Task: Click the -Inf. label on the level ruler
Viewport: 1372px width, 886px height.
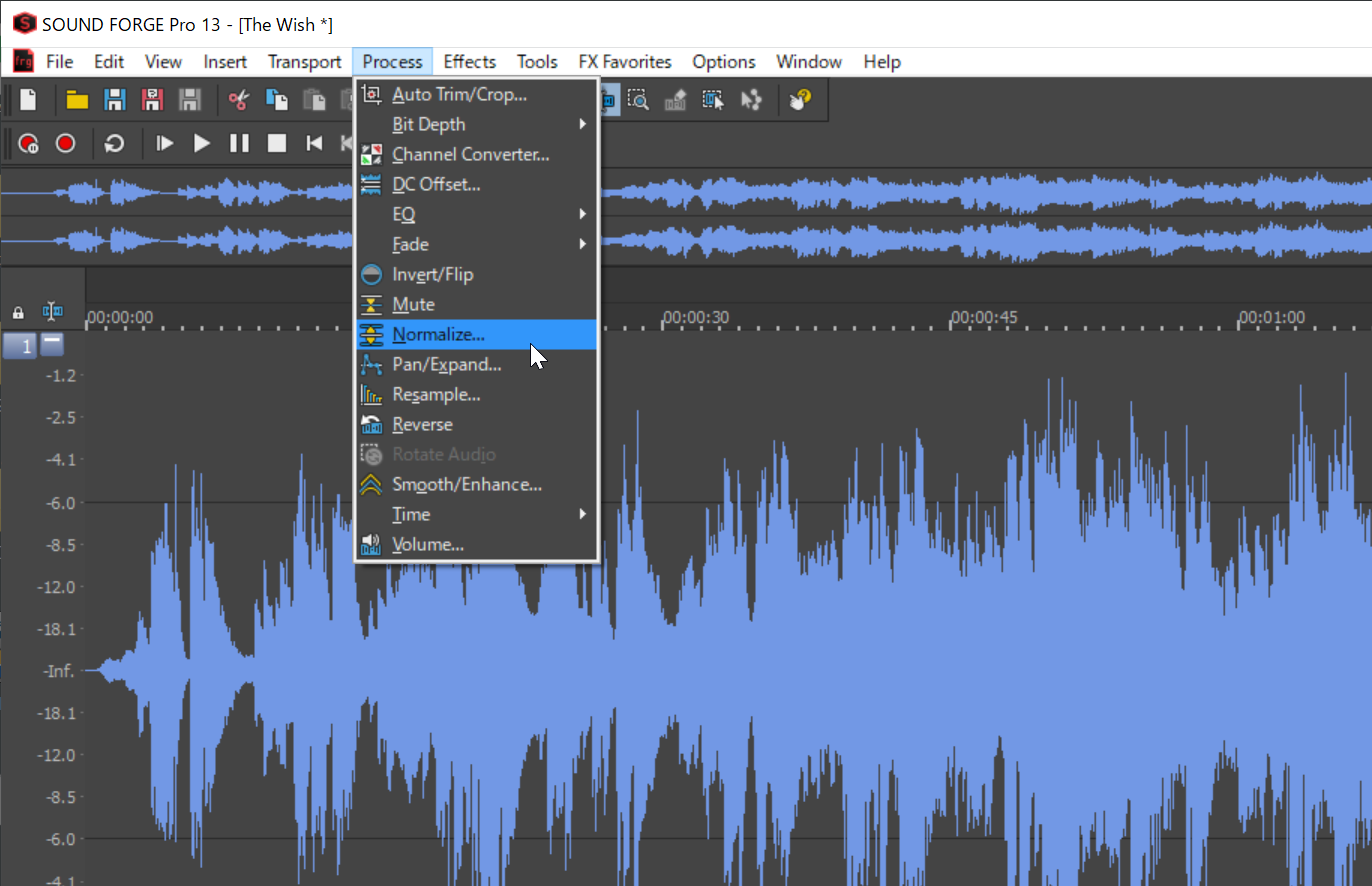Action: [58, 671]
